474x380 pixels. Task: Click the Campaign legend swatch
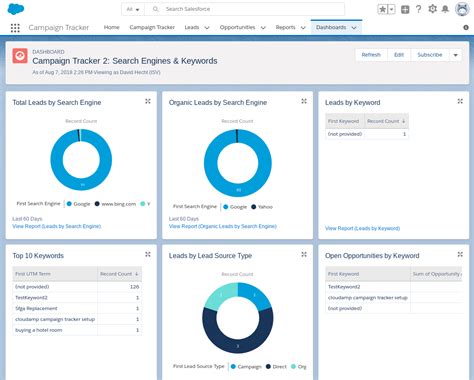pos(233,367)
